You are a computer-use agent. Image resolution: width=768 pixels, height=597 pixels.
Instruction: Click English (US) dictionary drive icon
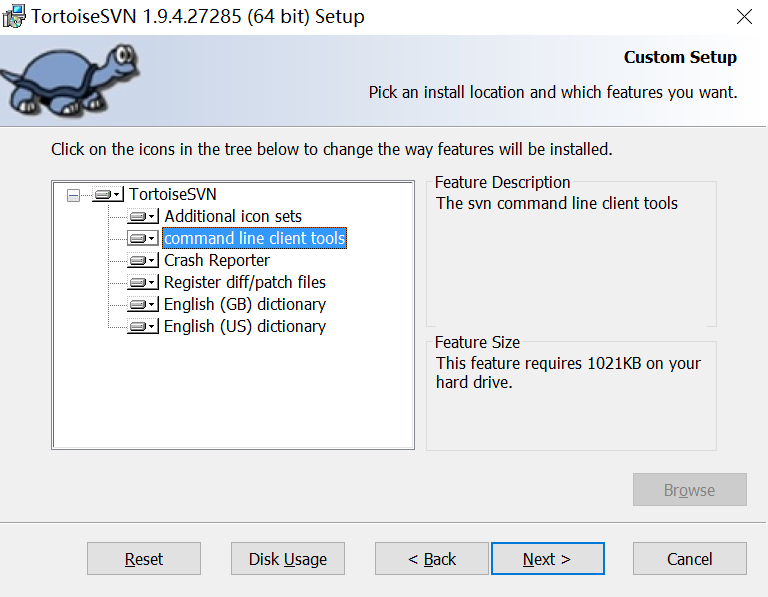143,326
